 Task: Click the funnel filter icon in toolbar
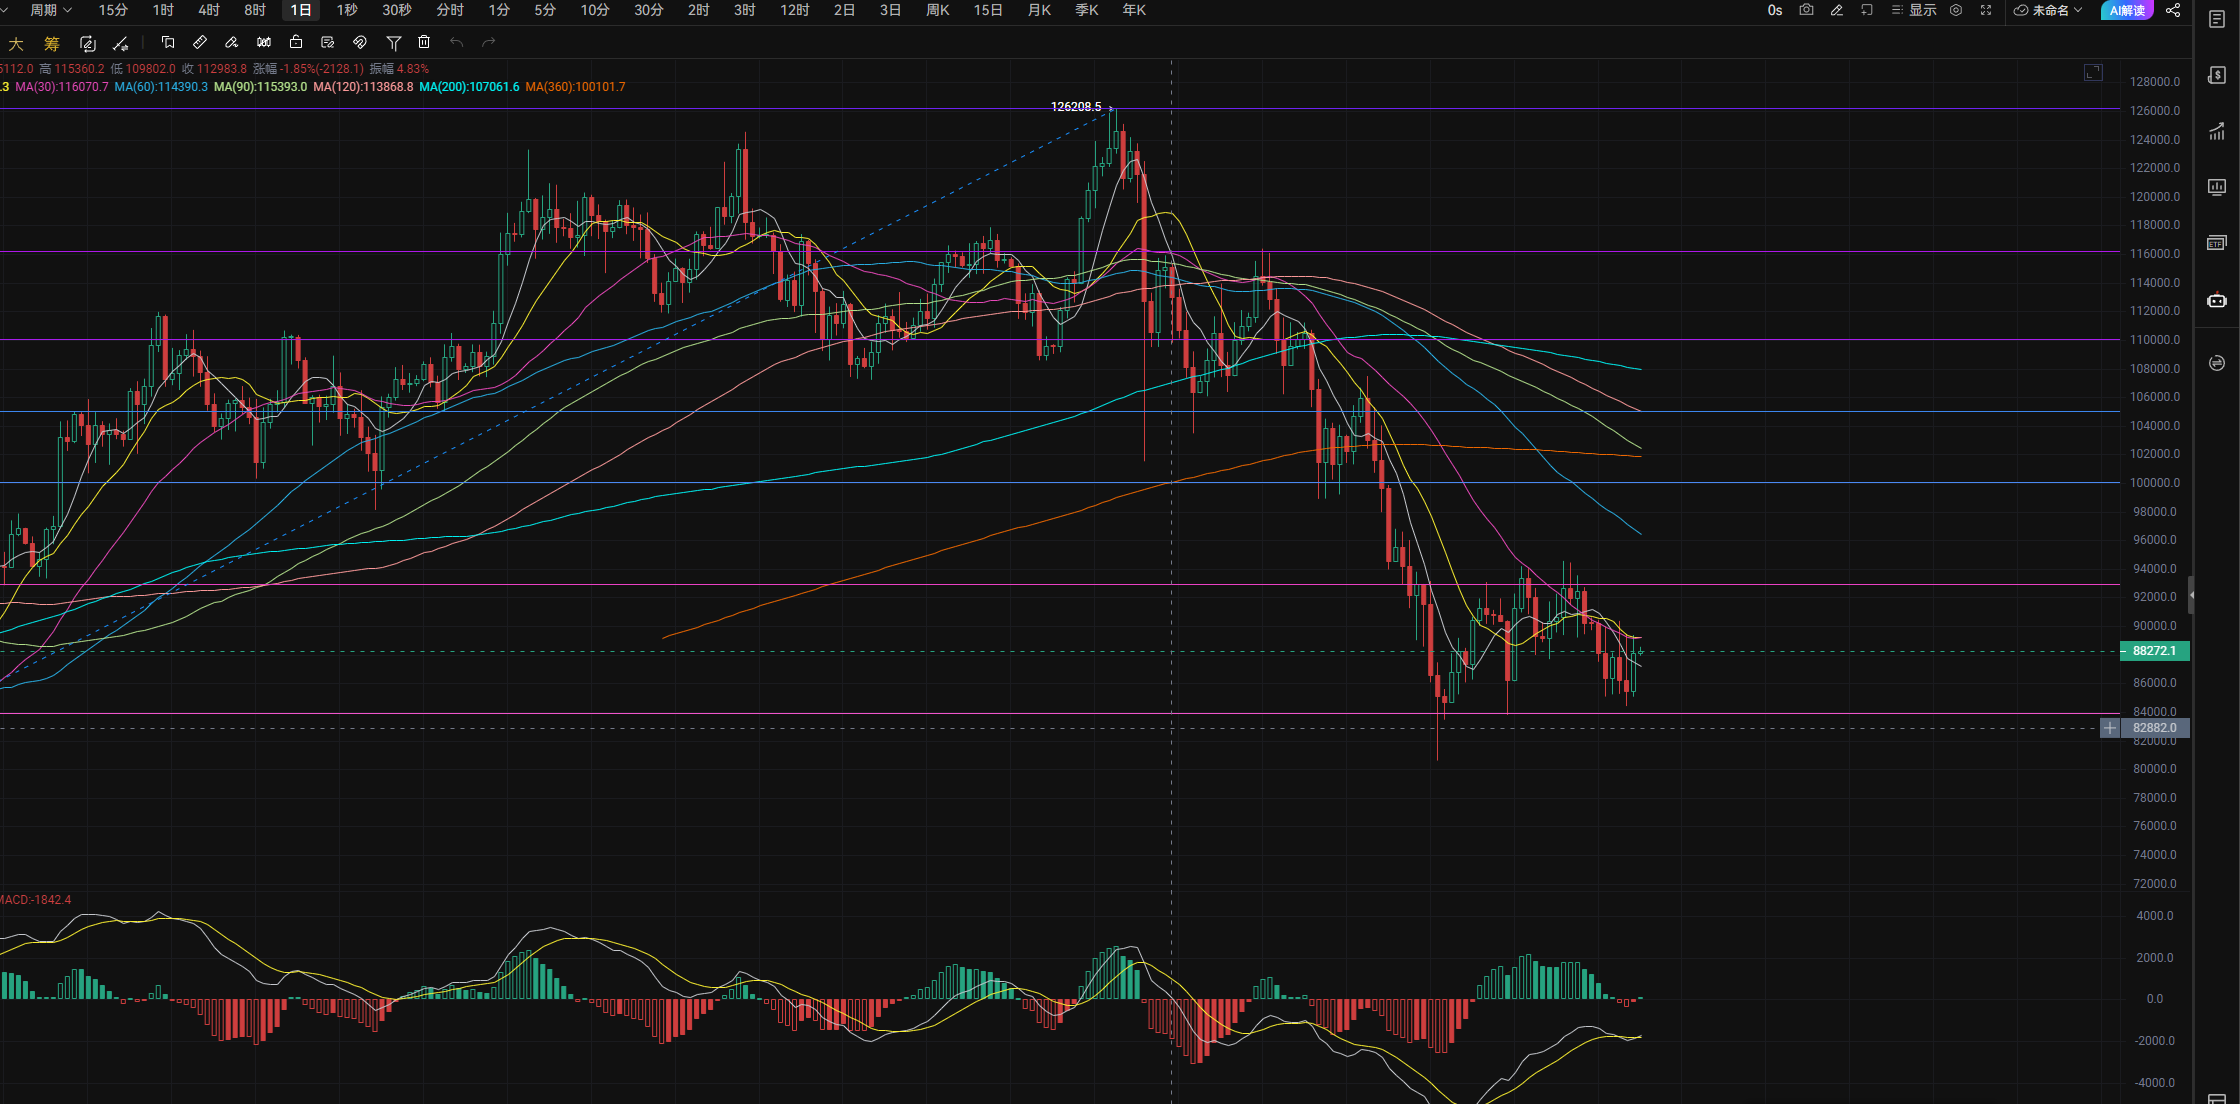coord(393,42)
